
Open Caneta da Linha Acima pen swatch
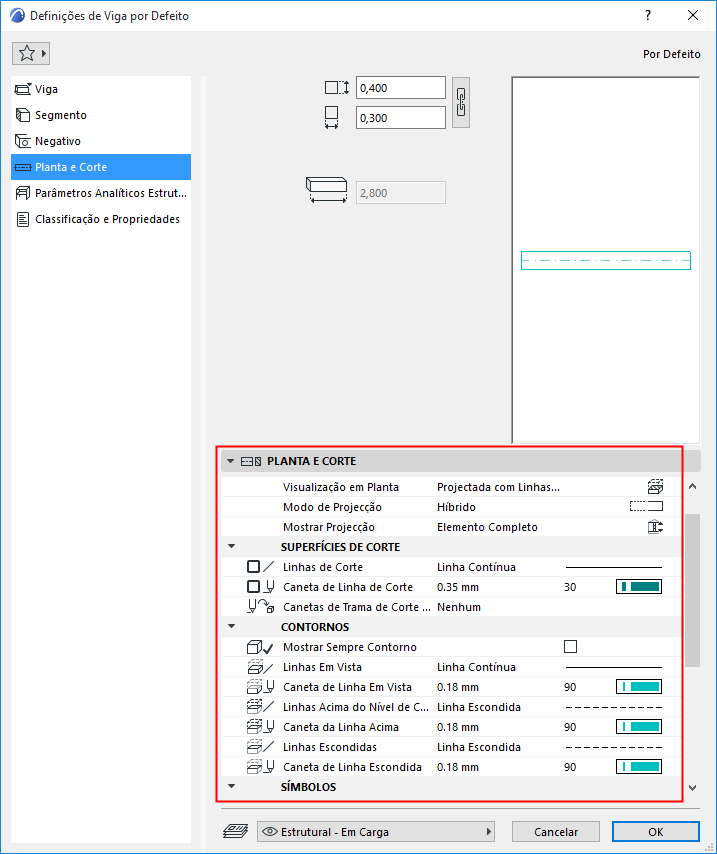pyautogui.click(x=639, y=727)
